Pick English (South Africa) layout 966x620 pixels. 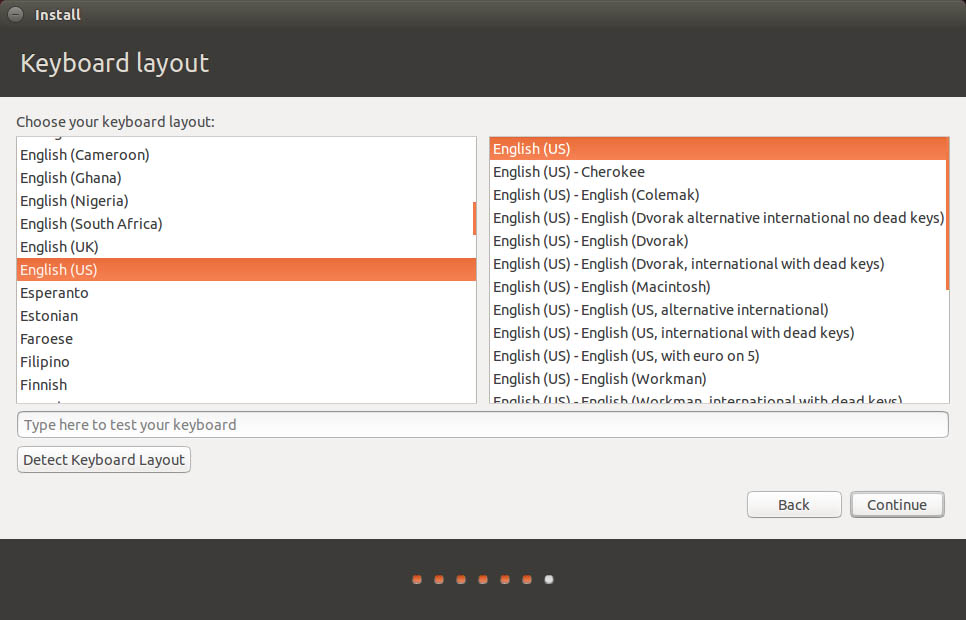point(246,224)
